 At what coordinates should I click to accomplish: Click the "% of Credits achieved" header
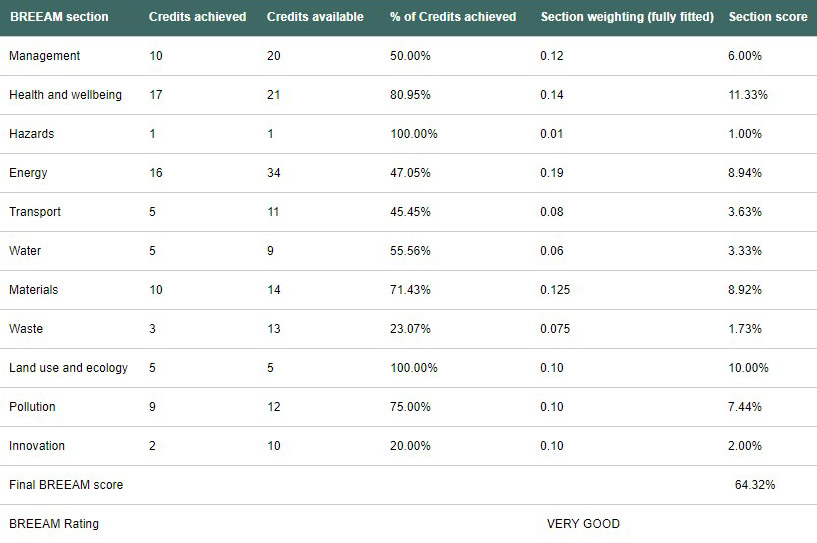[453, 17]
